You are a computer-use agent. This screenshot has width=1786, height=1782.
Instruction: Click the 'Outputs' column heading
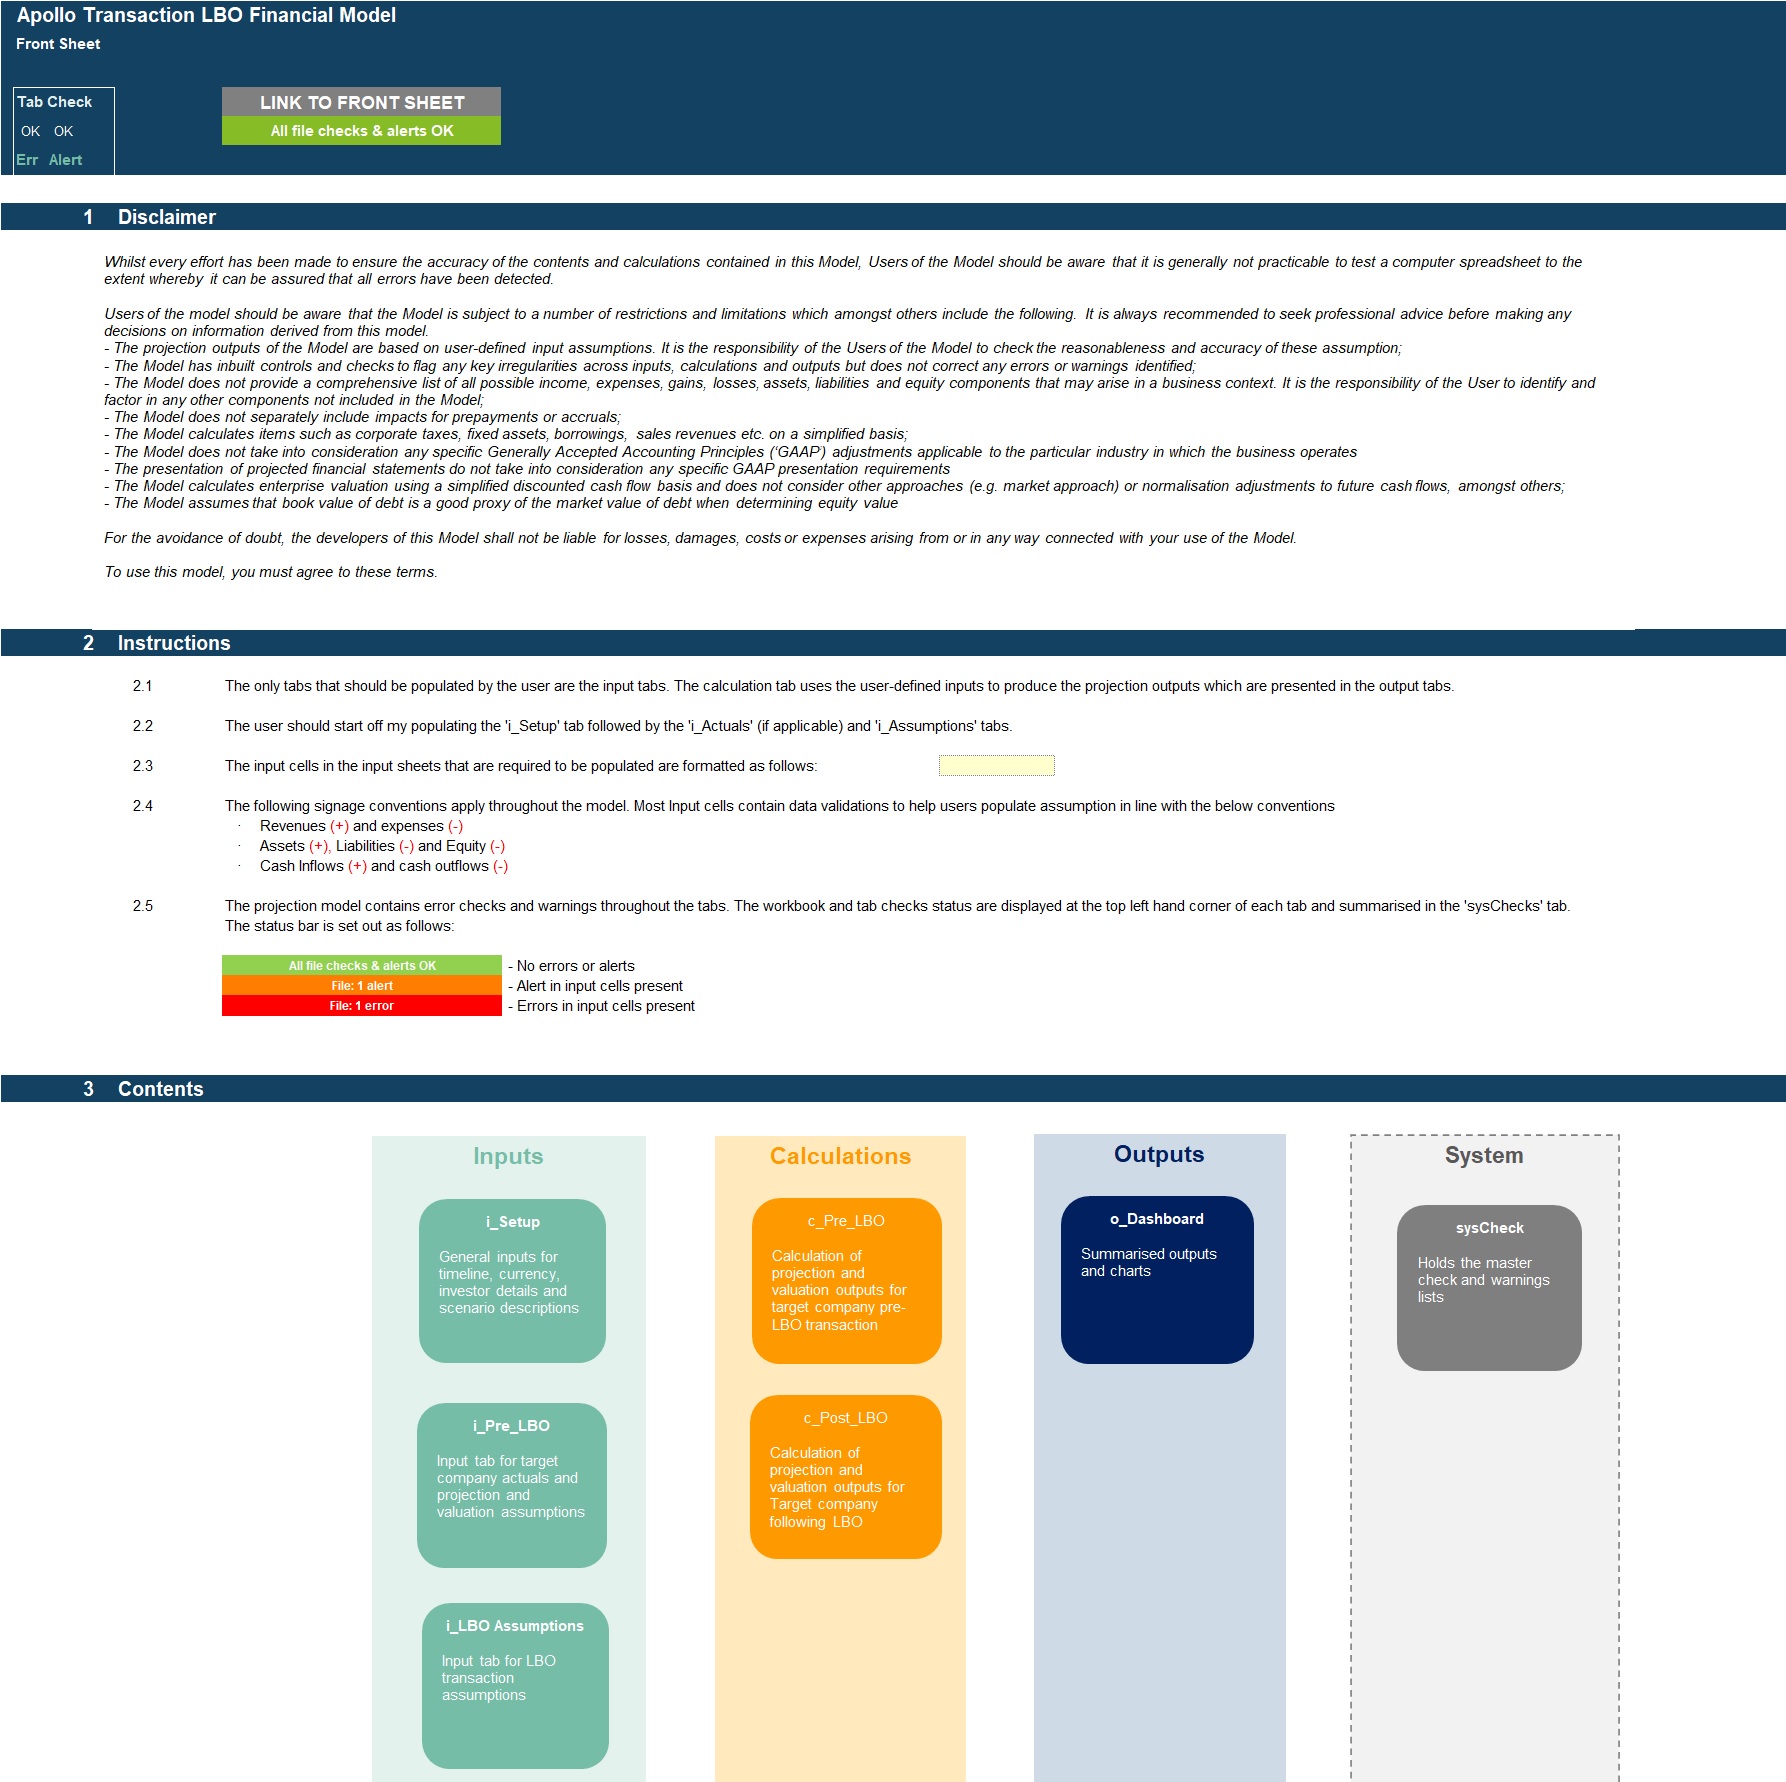tap(1159, 1154)
